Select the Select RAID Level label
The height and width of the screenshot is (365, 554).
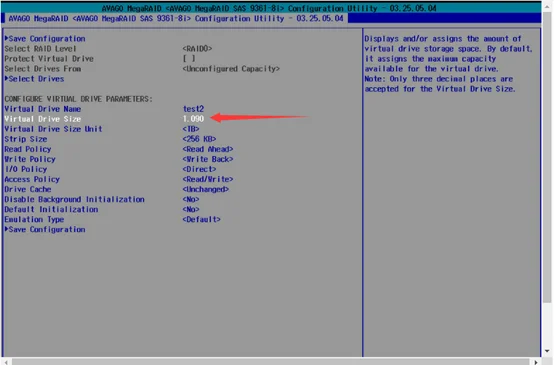click(40, 48)
